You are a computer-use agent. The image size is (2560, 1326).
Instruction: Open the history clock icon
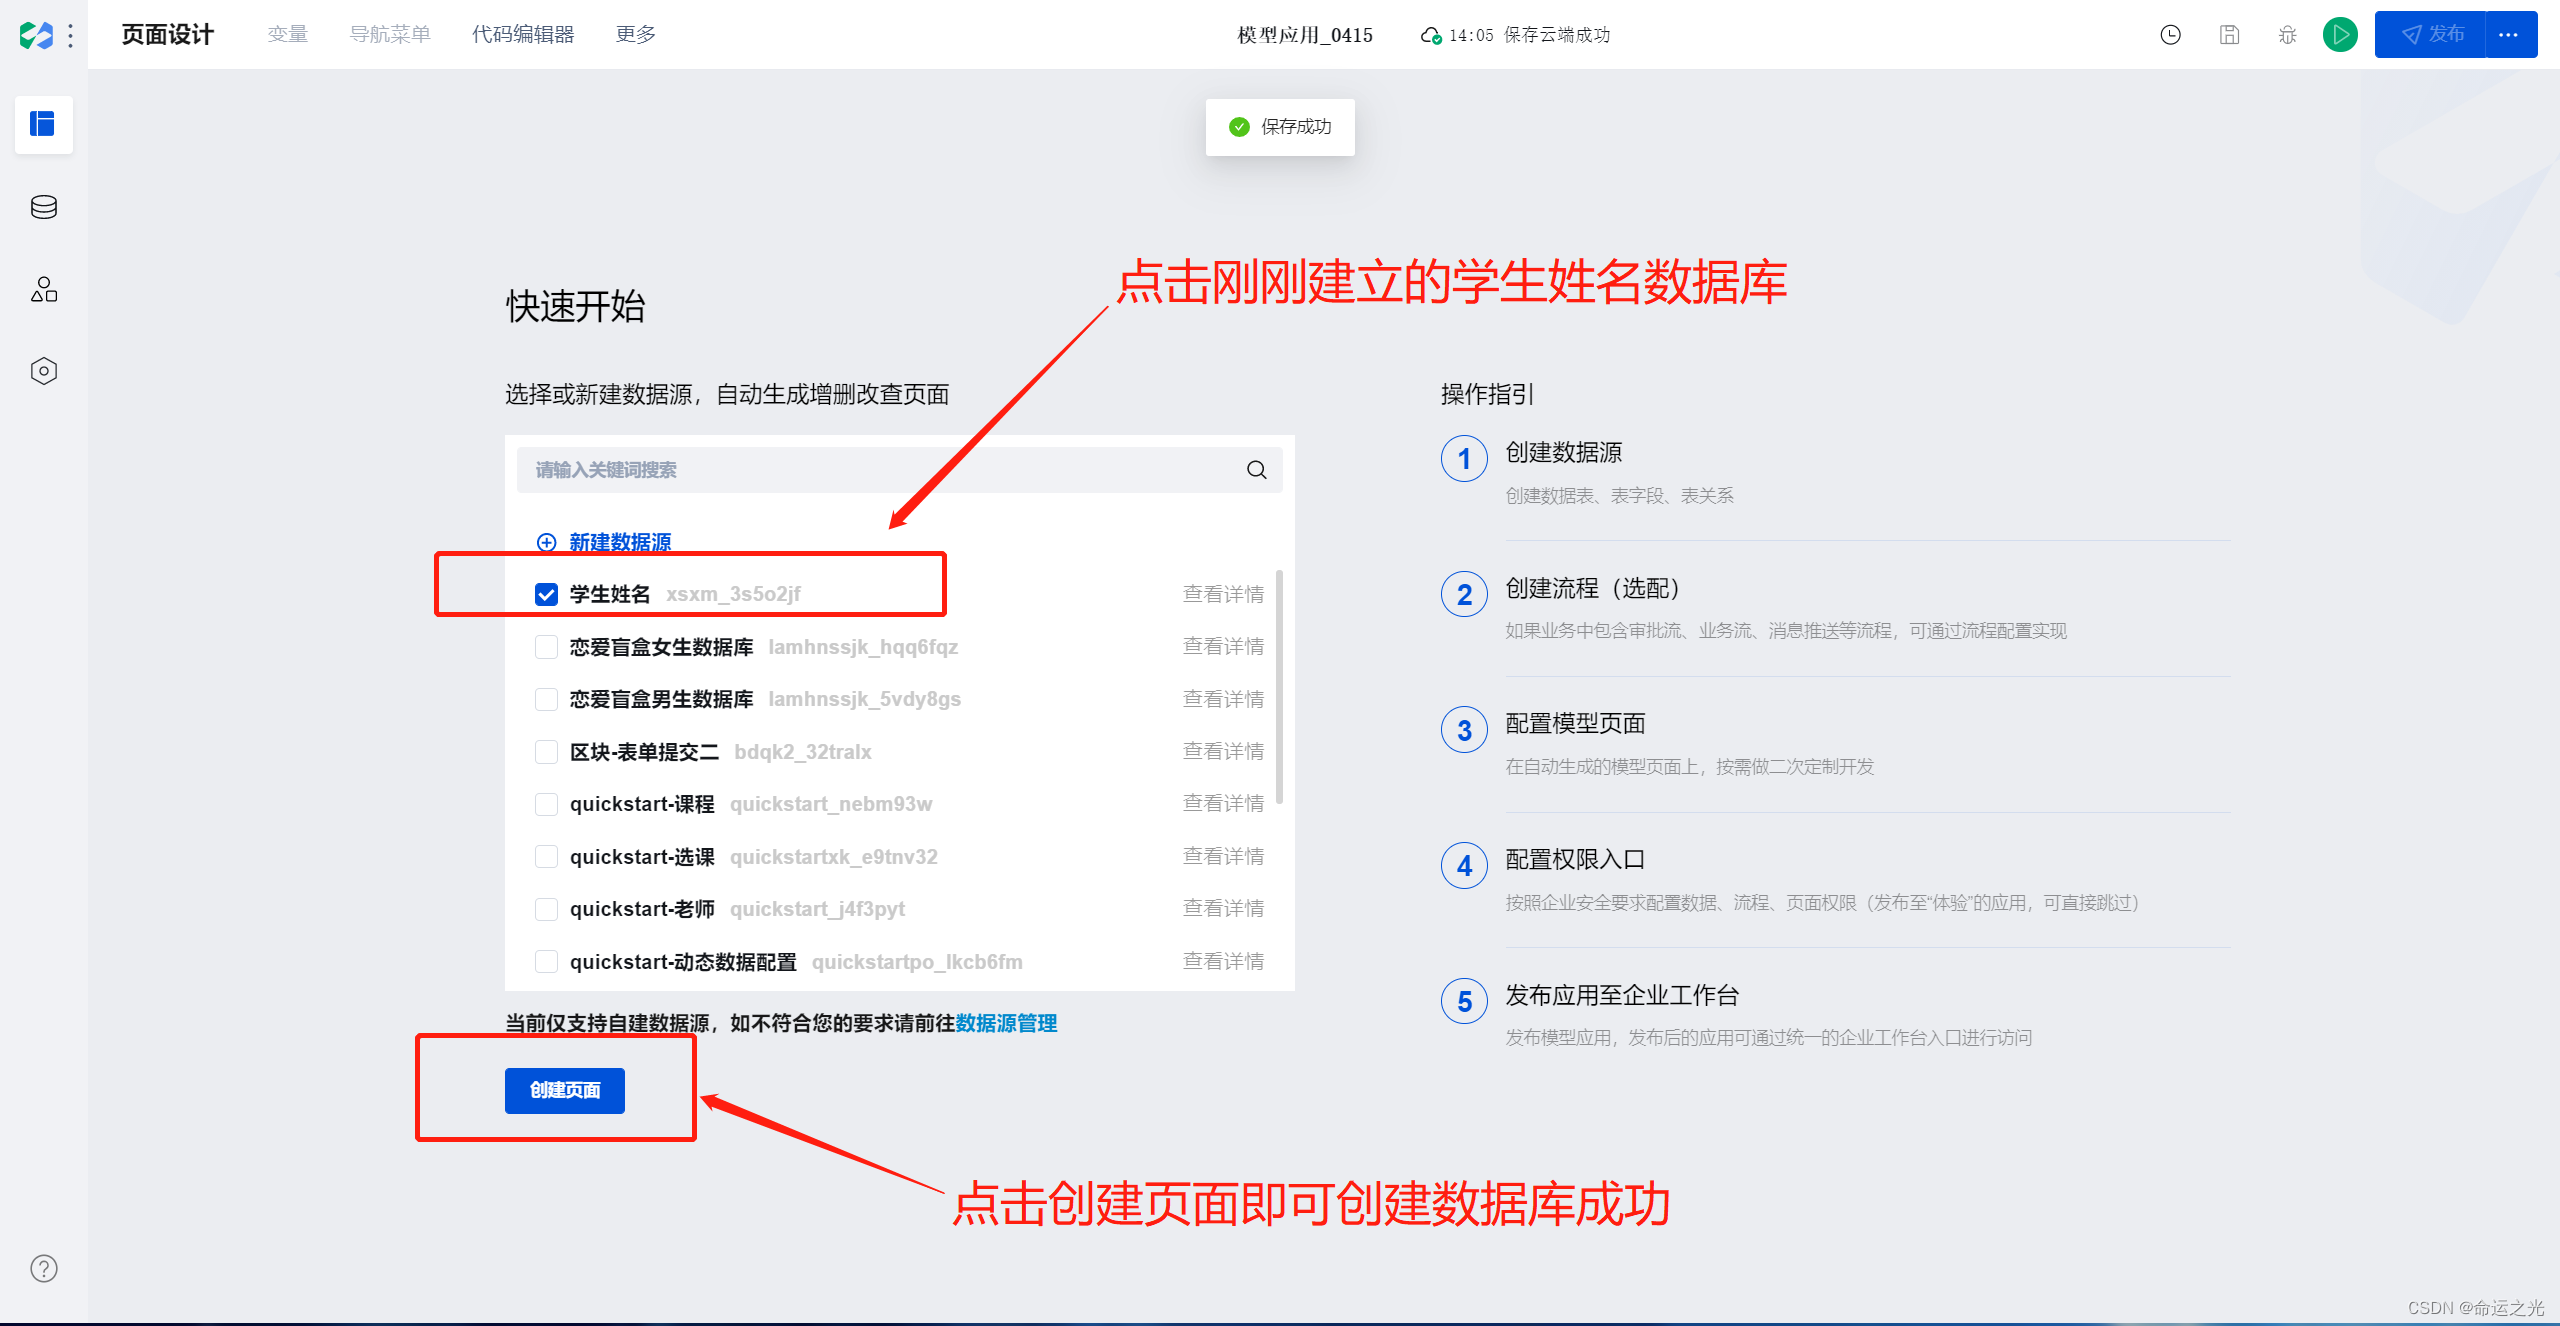coord(2170,35)
